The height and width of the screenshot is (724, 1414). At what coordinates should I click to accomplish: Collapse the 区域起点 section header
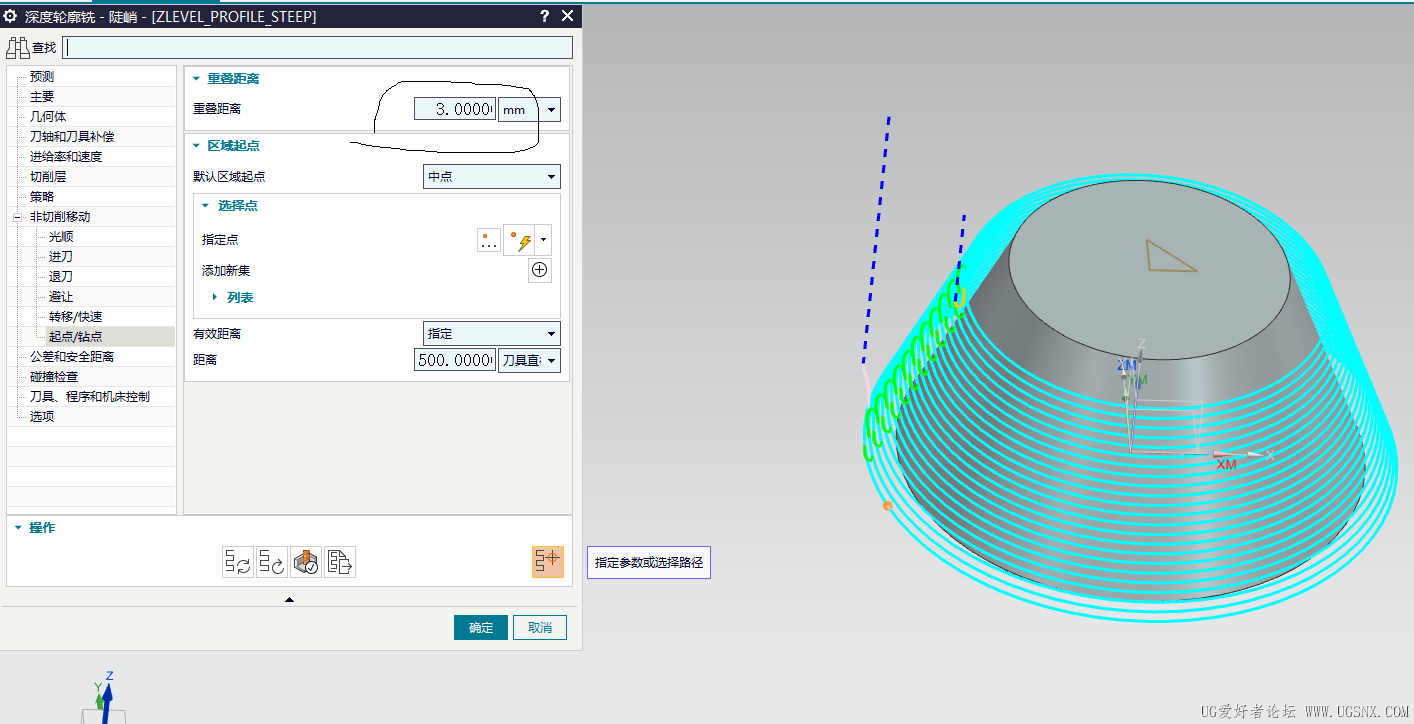coord(227,146)
